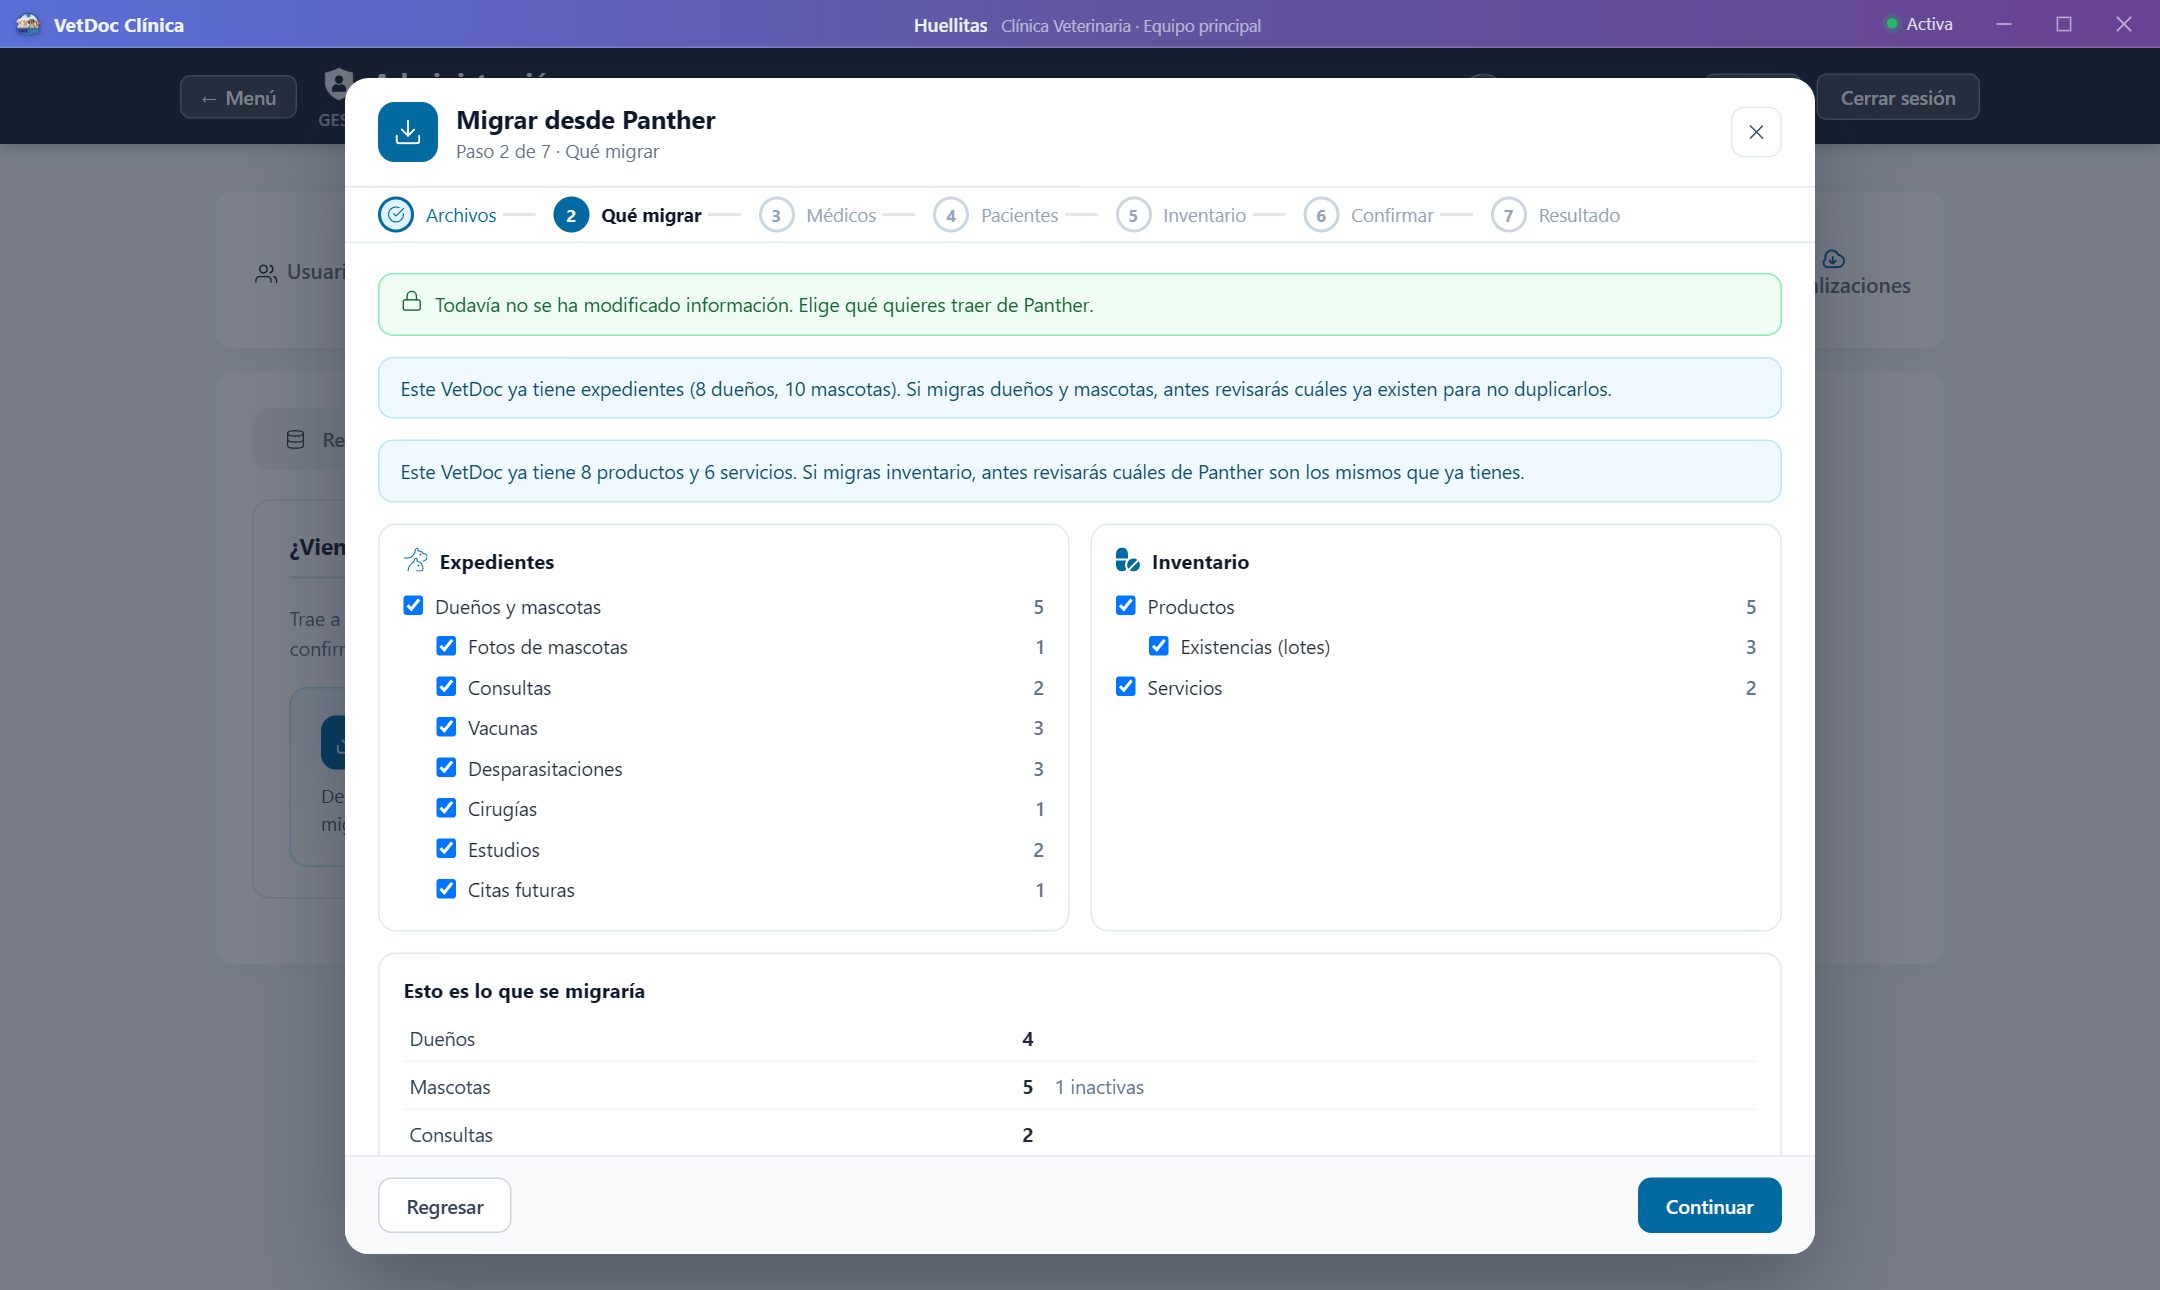2160x1290 pixels.
Task: Click Cerrar sesión in the background window
Action: 1897,97
